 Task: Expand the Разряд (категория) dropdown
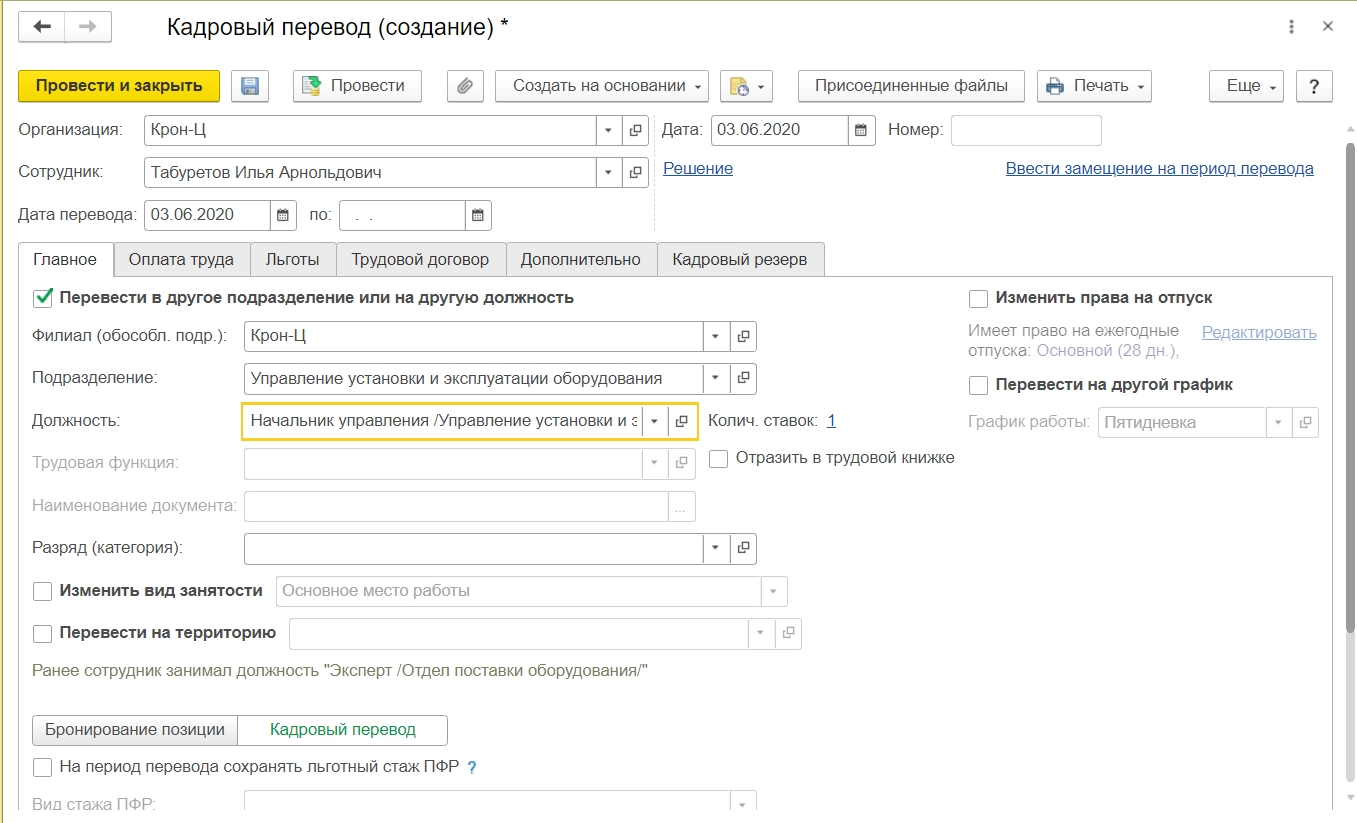coord(716,548)
